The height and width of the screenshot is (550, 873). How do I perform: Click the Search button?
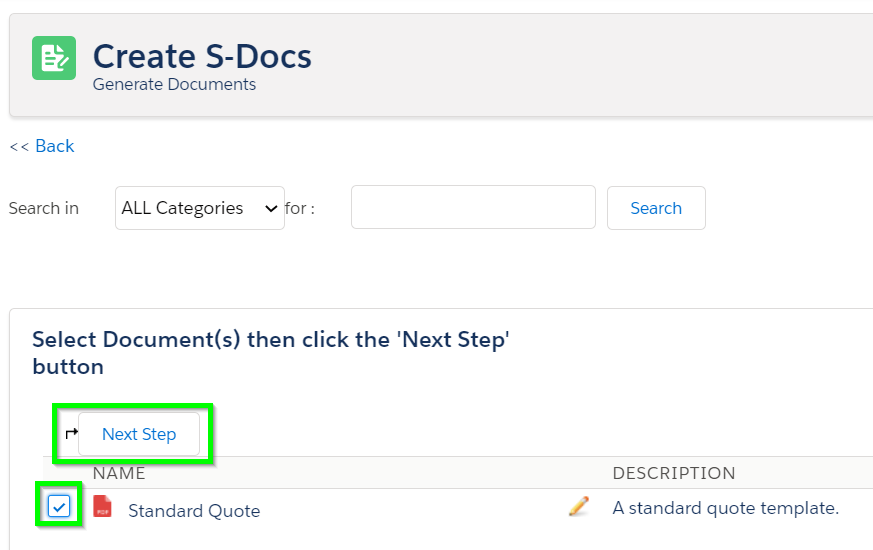[x=656, y=208]
